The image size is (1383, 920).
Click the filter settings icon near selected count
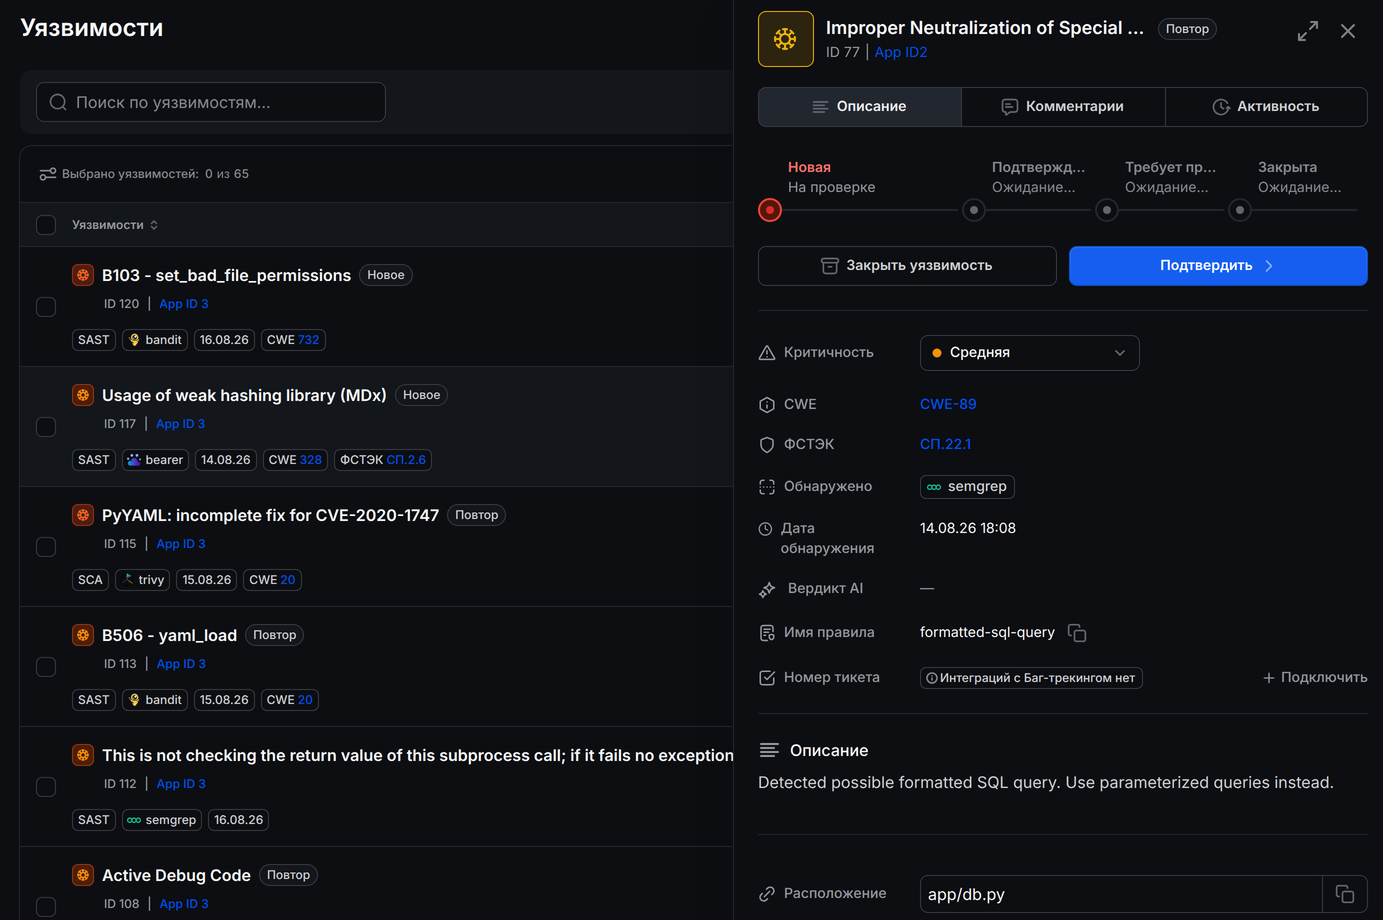point(47,174)
